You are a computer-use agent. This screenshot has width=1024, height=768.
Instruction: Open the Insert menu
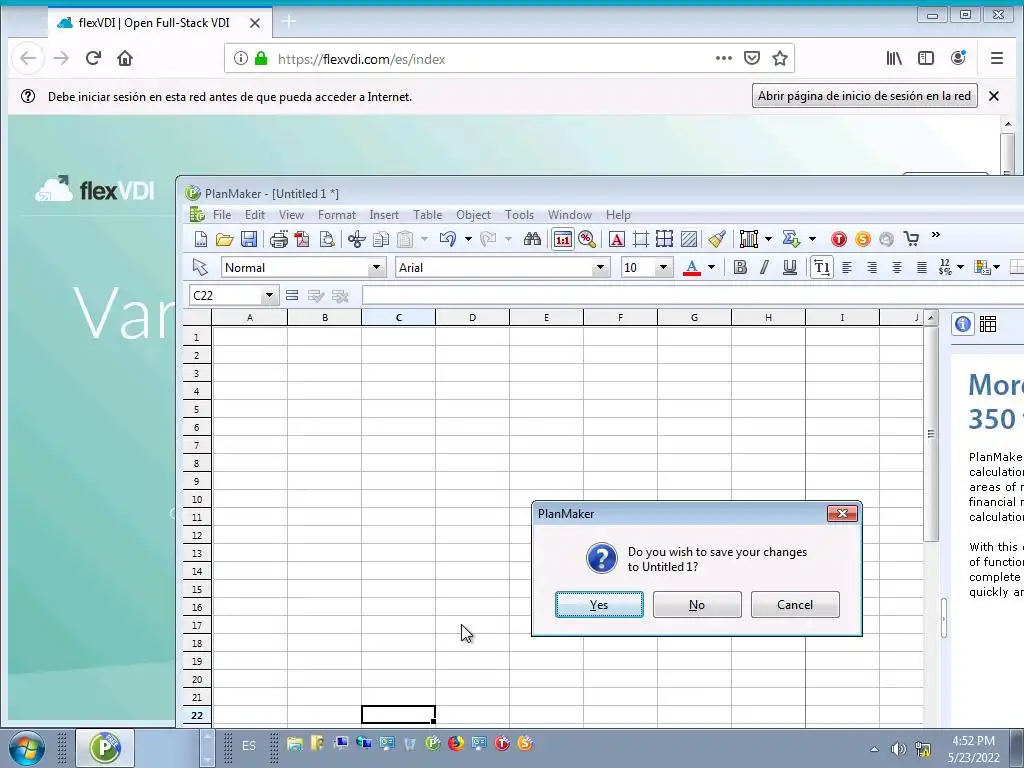[384, 215]
